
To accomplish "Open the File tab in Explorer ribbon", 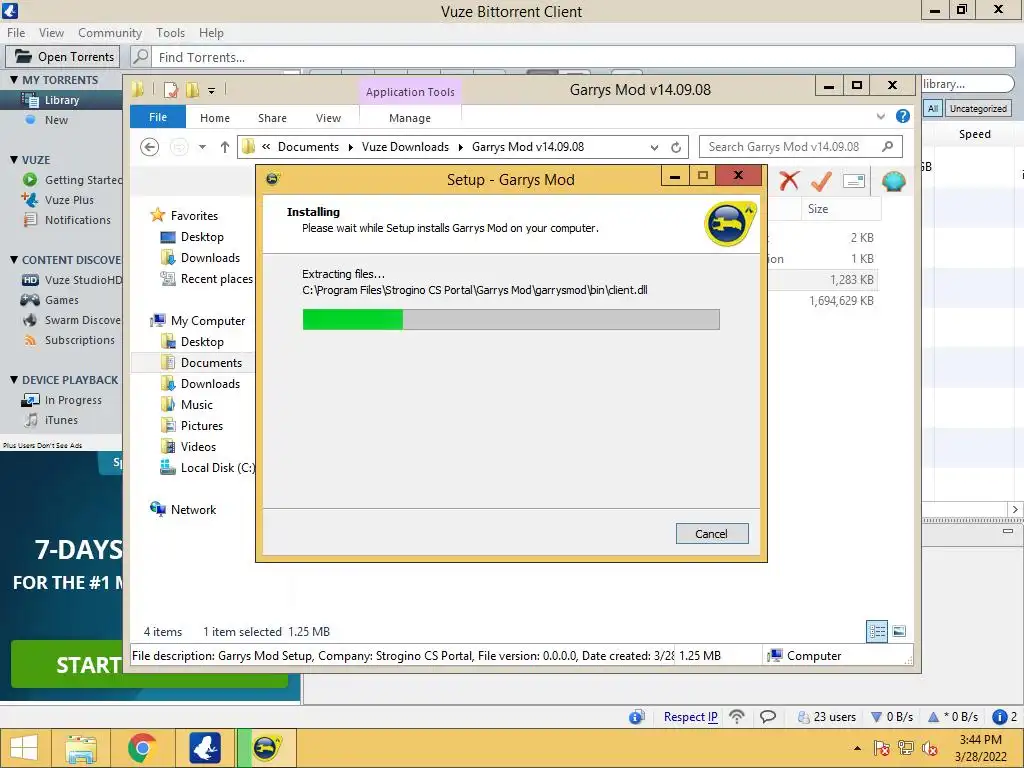I will click(158, 118).
